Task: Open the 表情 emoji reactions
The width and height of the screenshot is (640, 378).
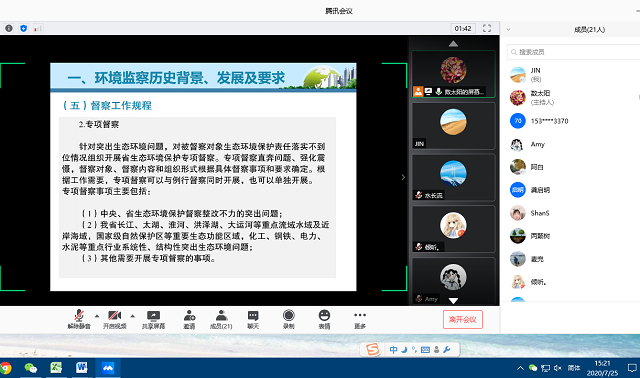Action: tap(324, 319)
